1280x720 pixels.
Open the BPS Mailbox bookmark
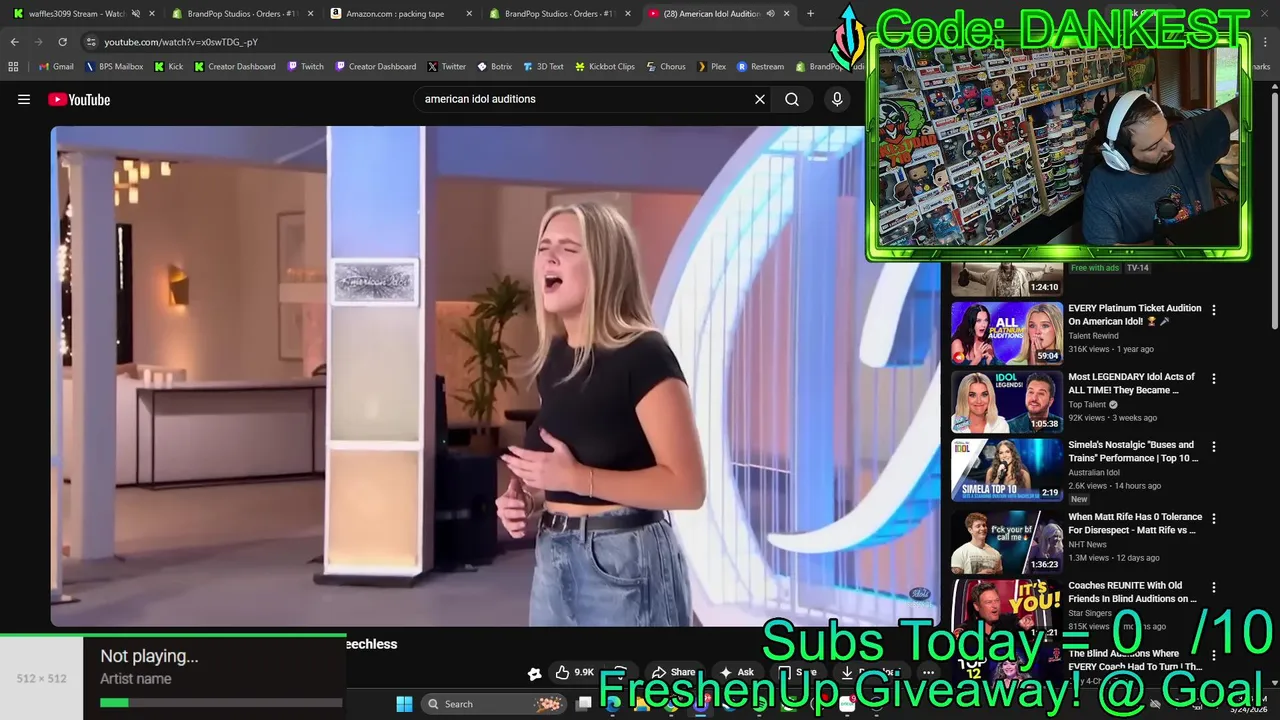coord(114,67)
